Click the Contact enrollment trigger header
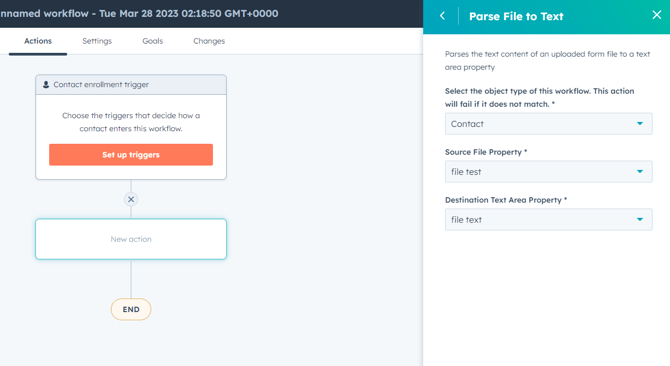This screenshot has width=670, height=366. 131,85
